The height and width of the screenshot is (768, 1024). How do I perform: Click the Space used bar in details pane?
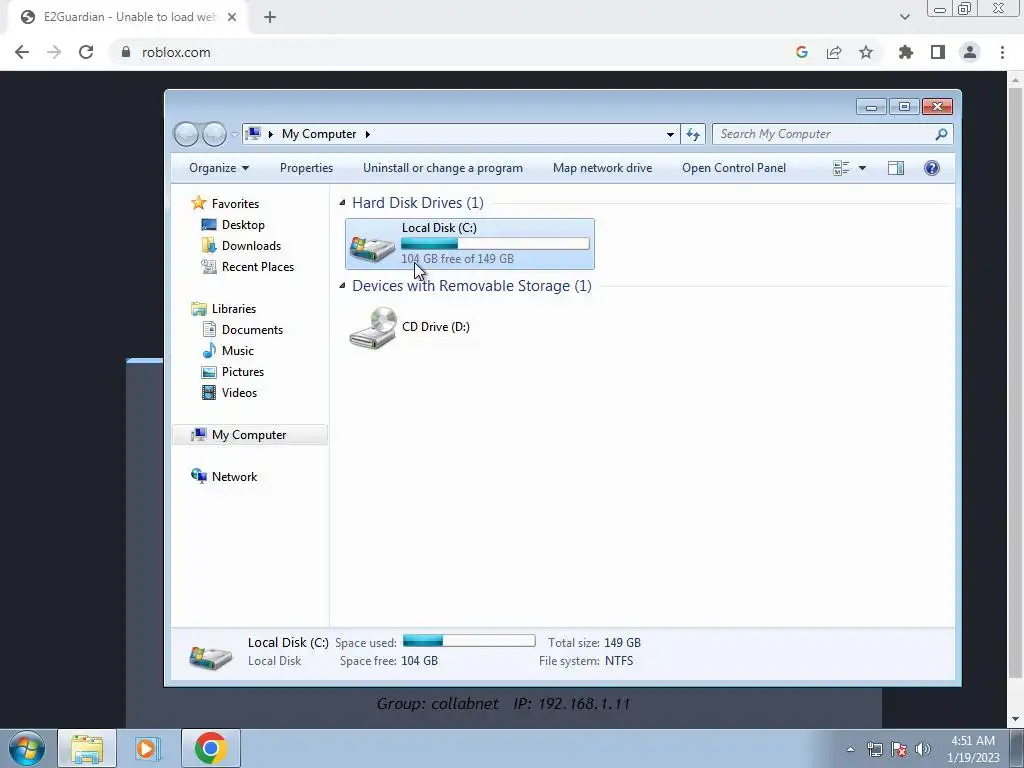point(469,641)
